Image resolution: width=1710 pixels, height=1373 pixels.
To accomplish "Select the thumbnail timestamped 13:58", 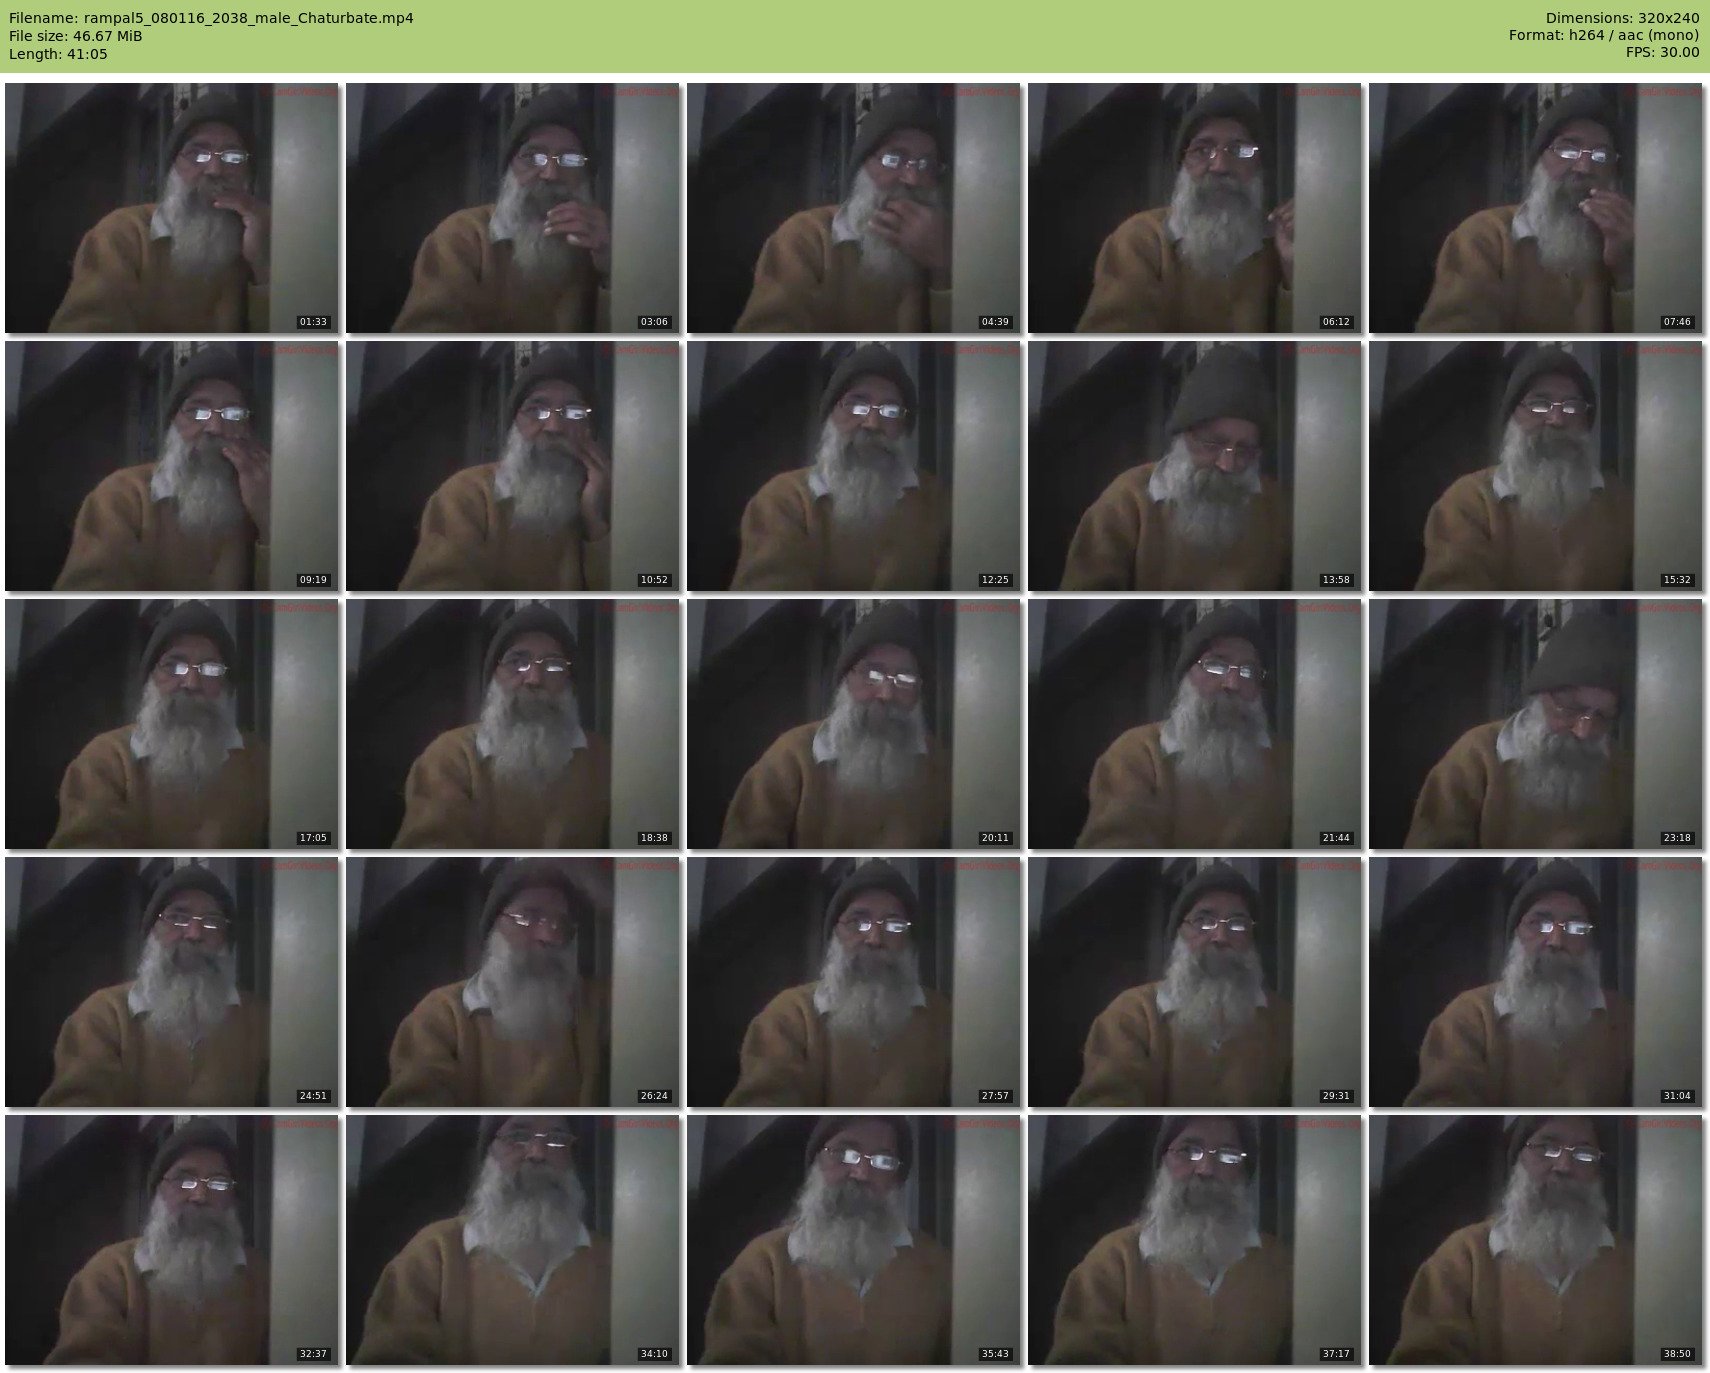I will click(1194, 466).
